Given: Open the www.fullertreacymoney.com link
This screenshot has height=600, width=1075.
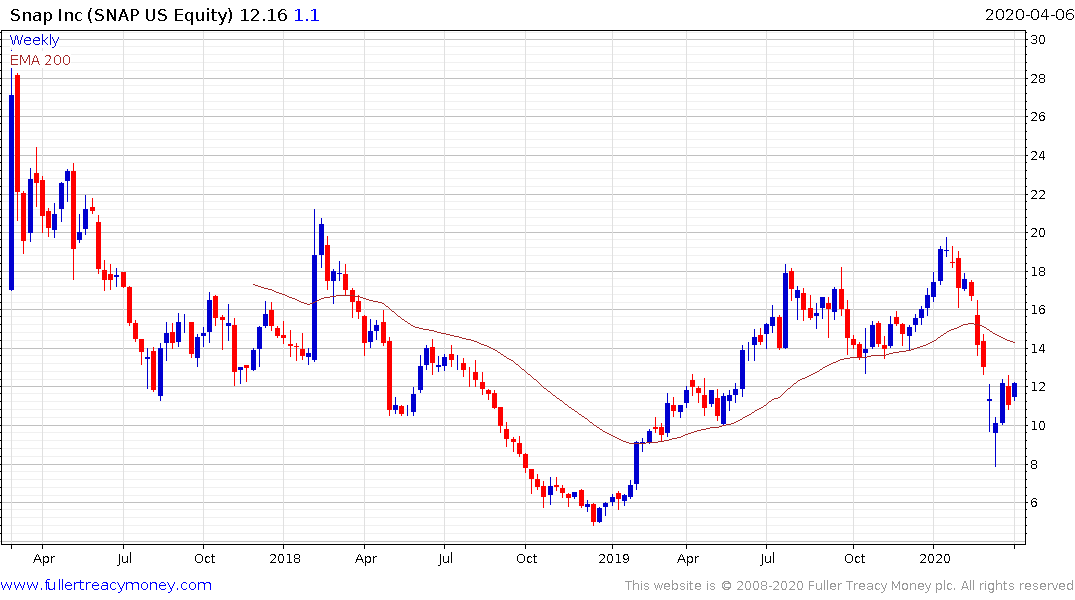Looking at the screenshot, I should pos(106,585).
